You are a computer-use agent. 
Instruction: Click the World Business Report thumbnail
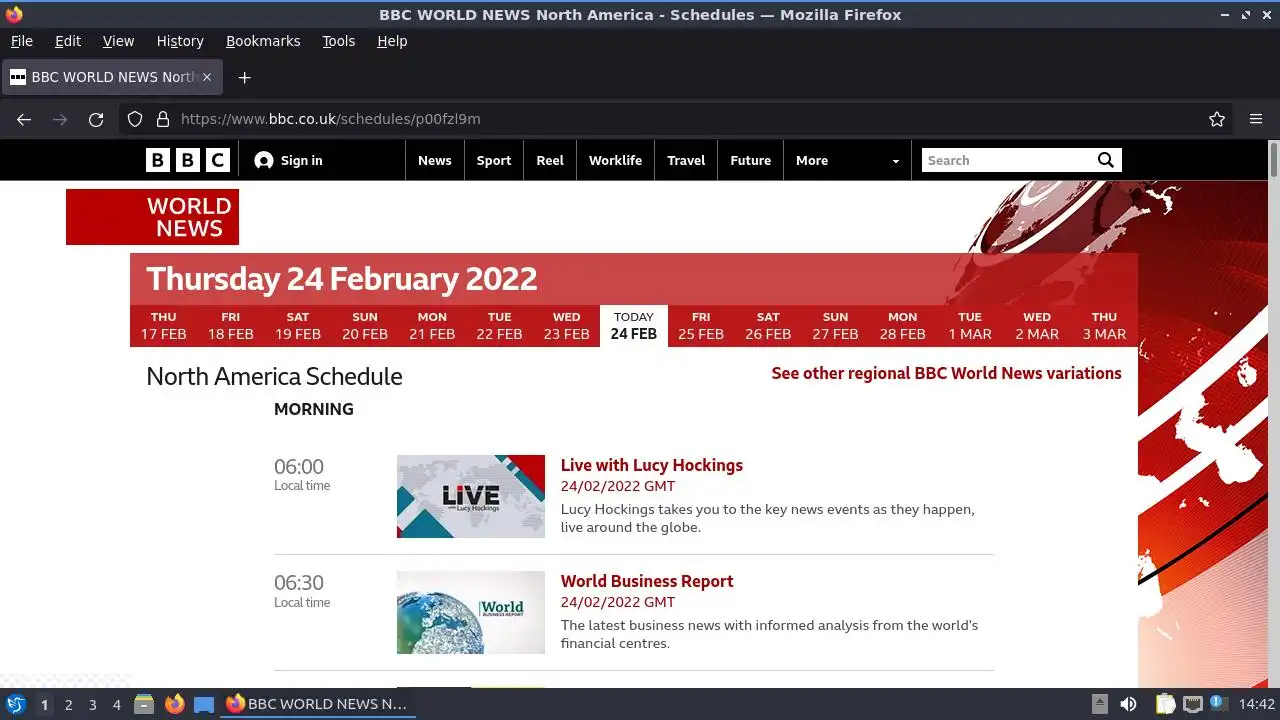pyautogui.click(x=471, y=612)
